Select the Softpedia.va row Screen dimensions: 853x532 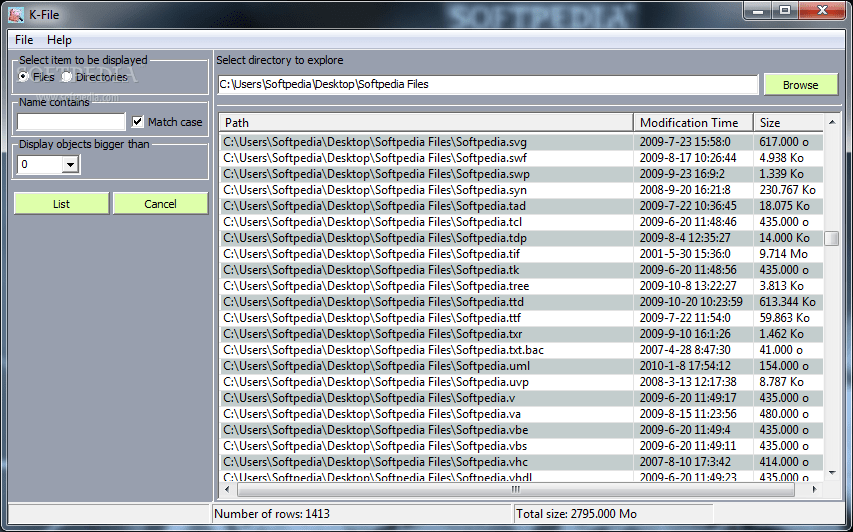coord(521,414)
